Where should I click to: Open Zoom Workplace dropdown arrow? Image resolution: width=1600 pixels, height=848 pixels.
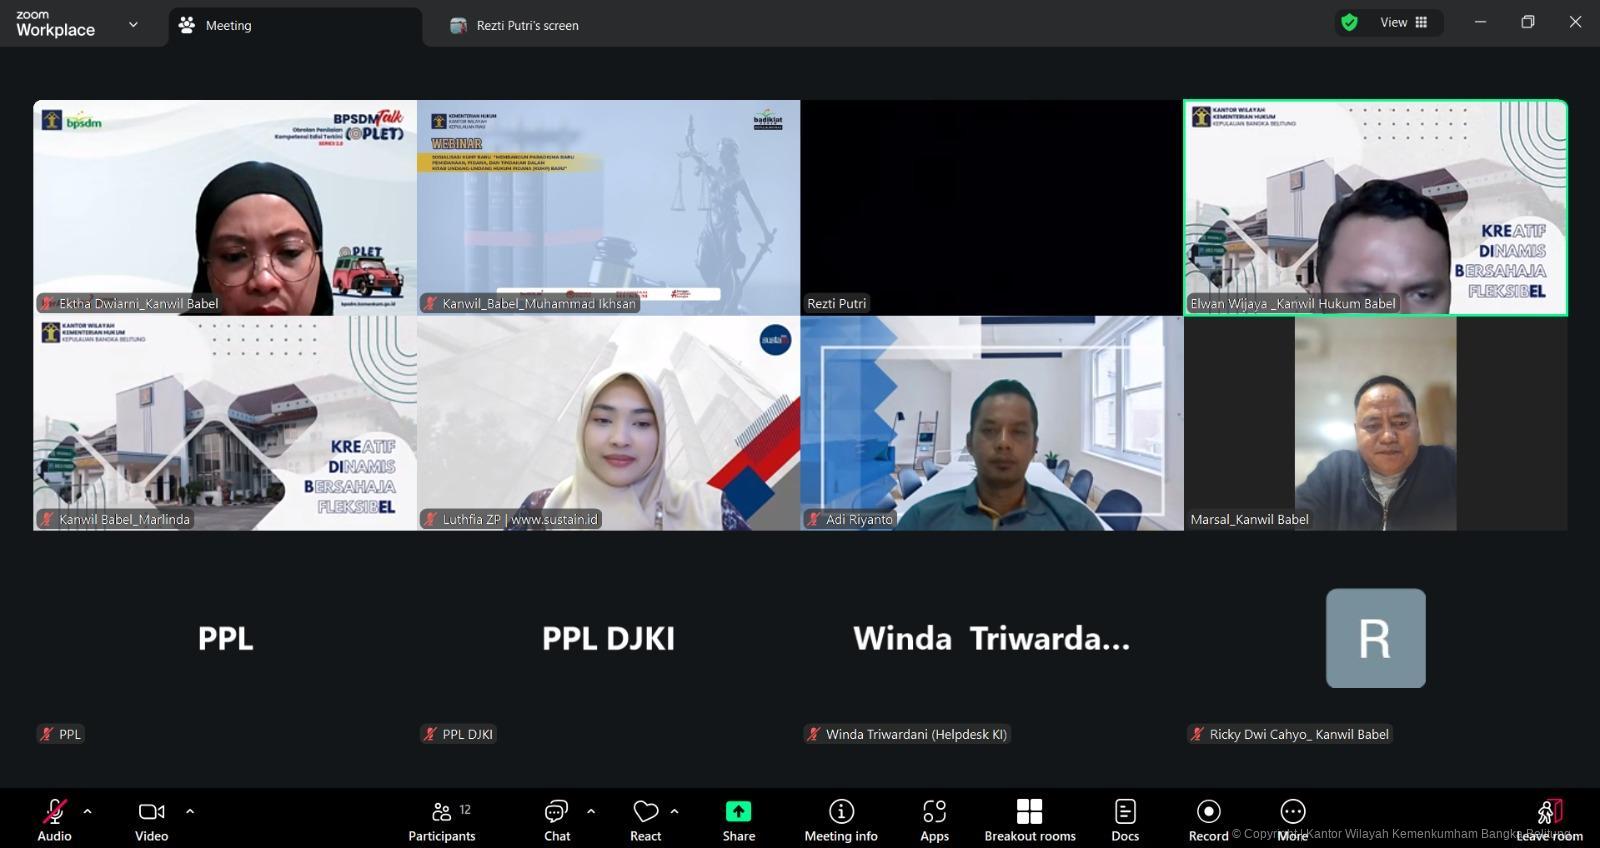pyautogui.click(x=133, y=25)
